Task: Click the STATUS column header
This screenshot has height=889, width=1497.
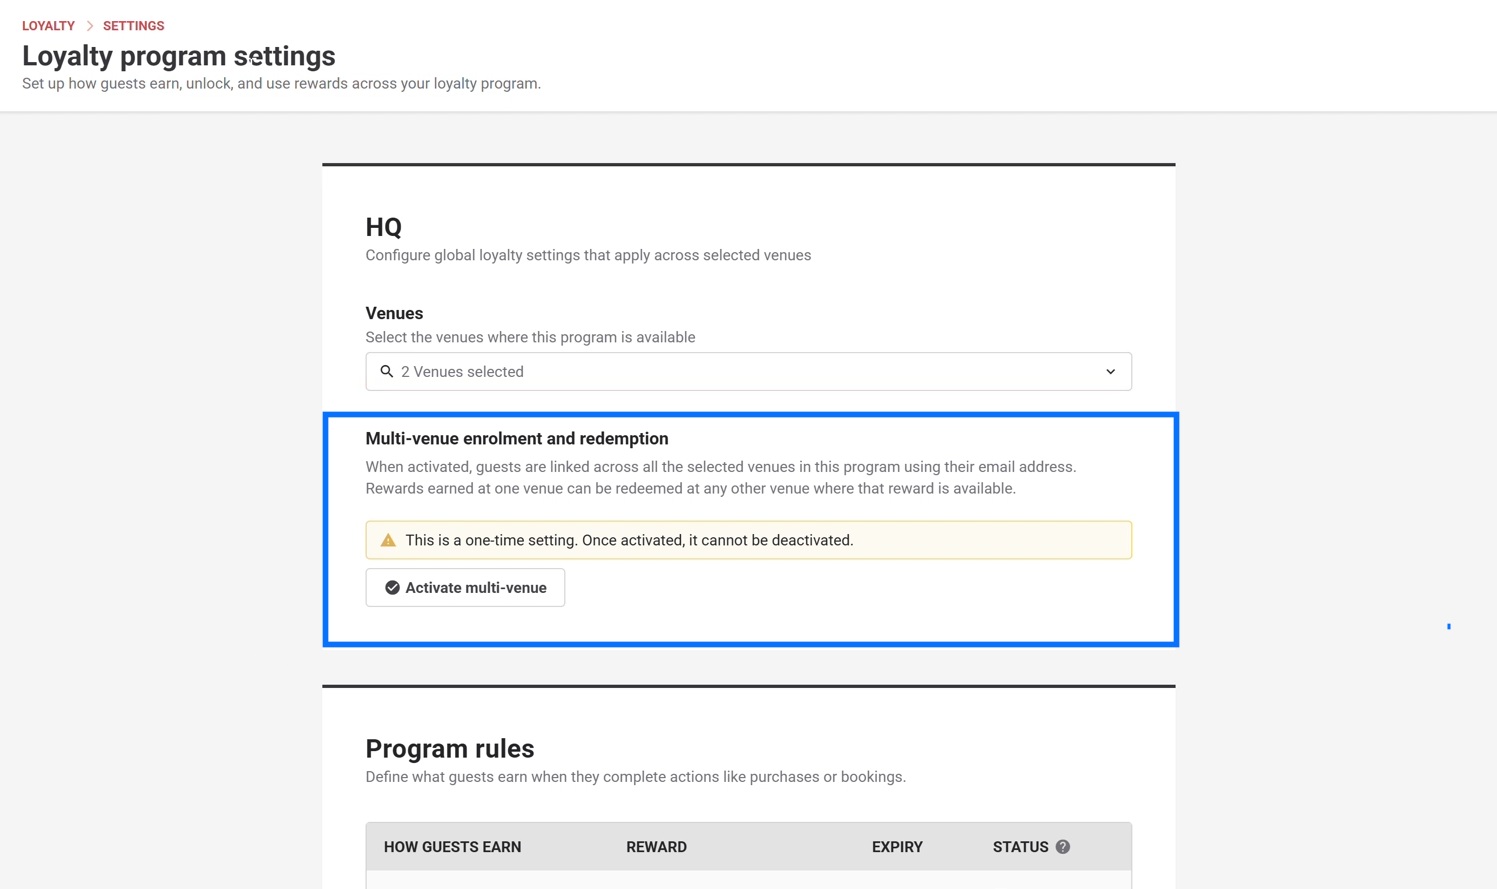Action: [1020, 847]
